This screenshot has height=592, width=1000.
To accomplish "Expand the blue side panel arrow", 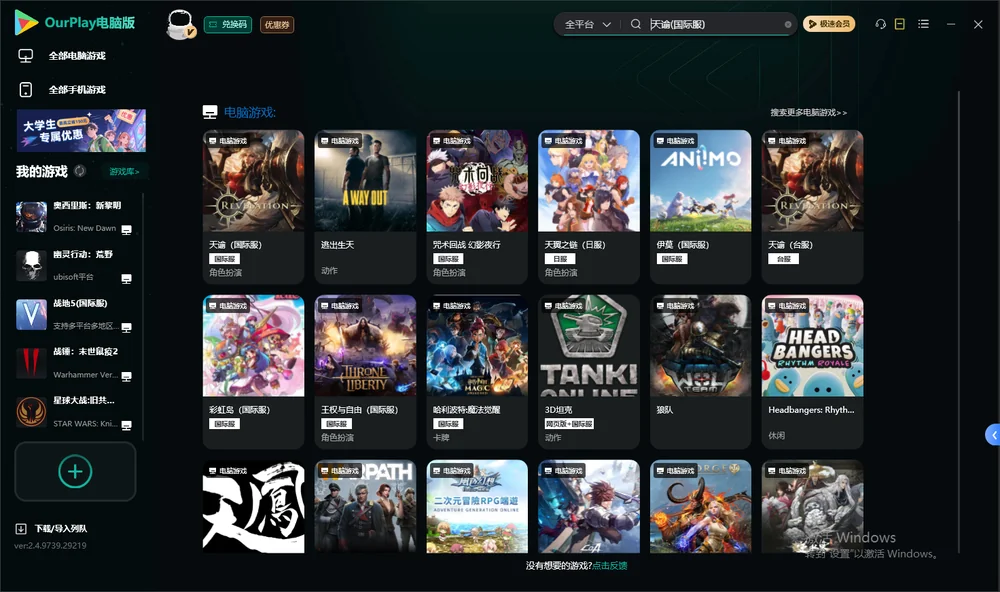I will tap(993, 435).
